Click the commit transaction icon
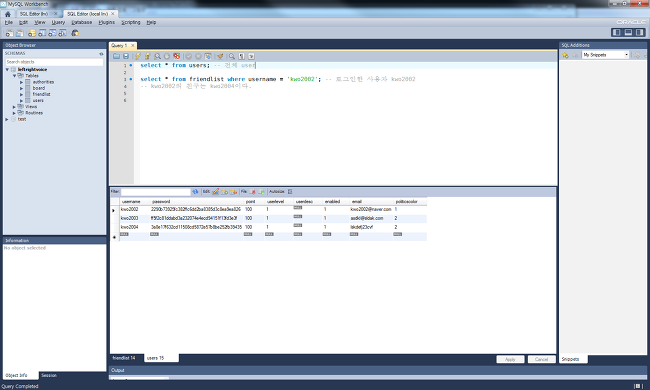Image resolution: width=650 pixels, height=390 pixels. pos(189,56)
